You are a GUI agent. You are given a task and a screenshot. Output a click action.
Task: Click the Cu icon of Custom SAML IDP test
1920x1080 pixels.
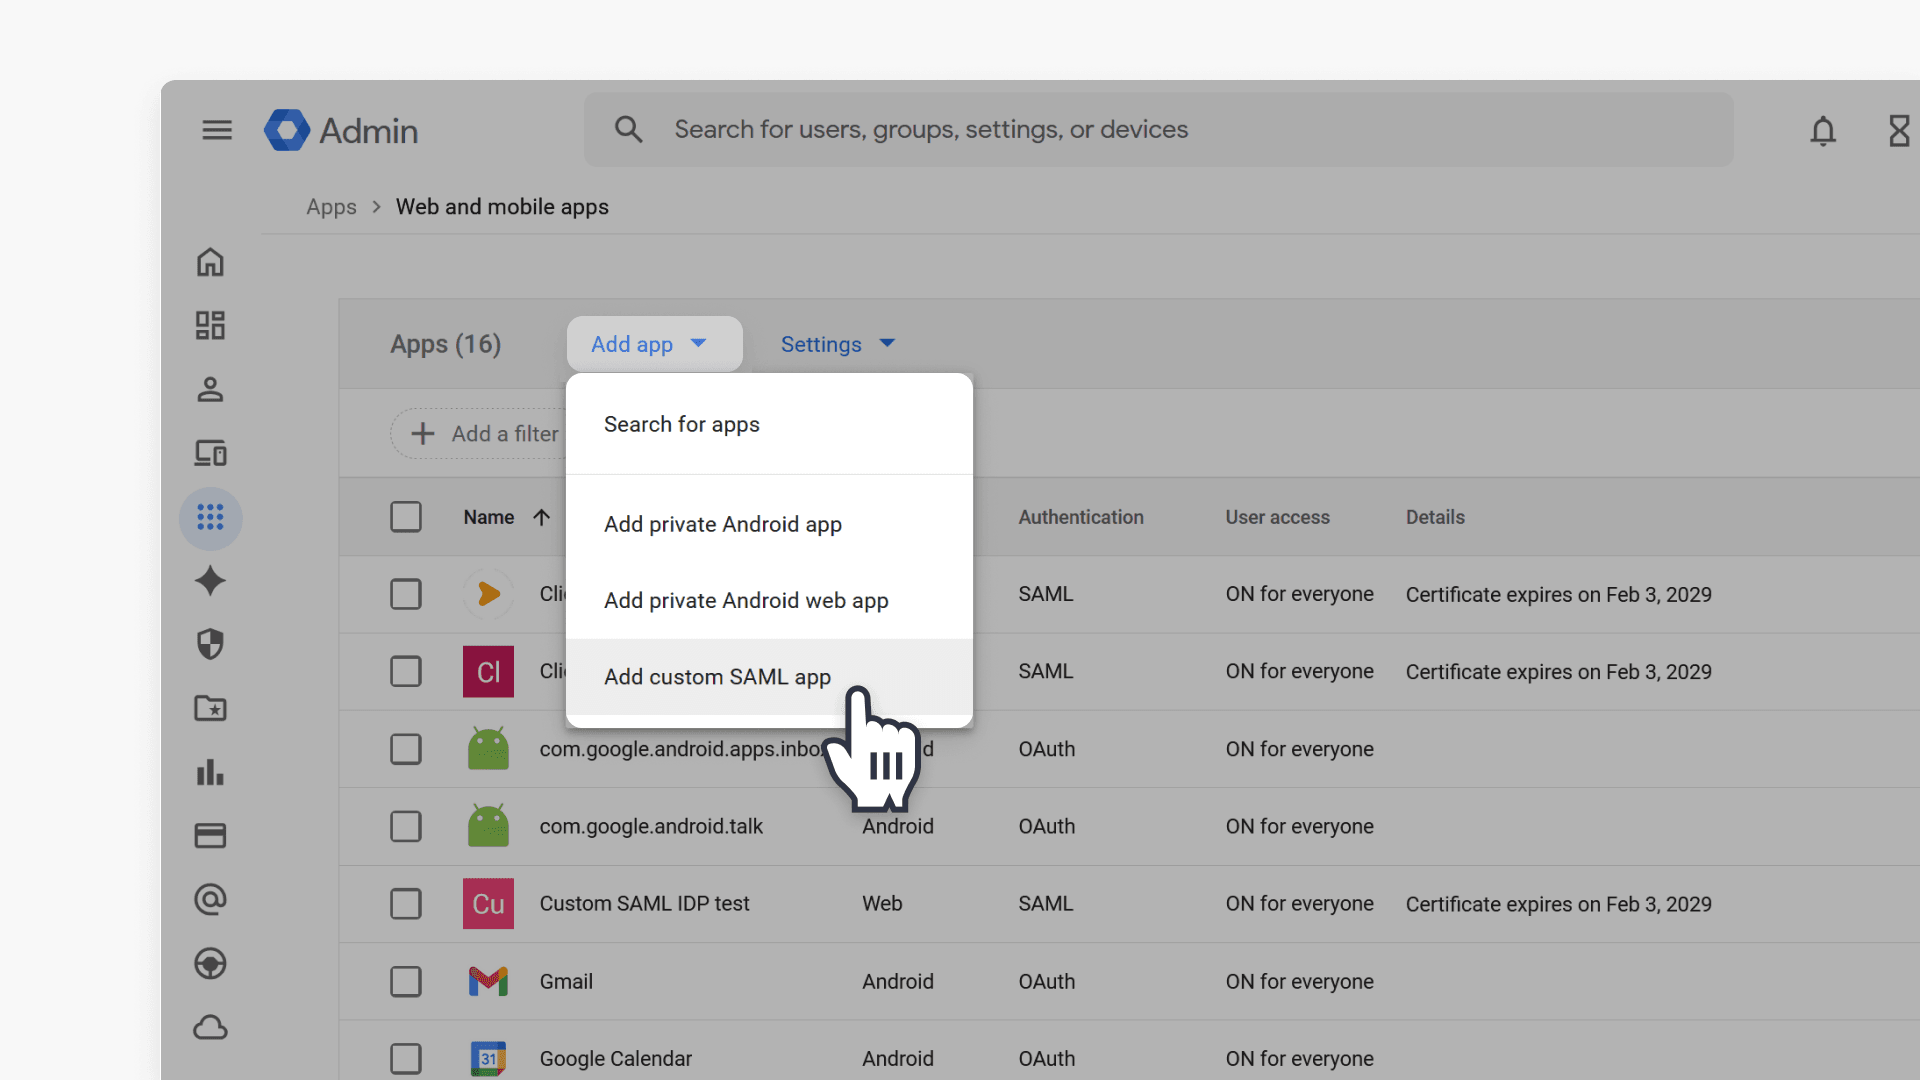(488, 904)
